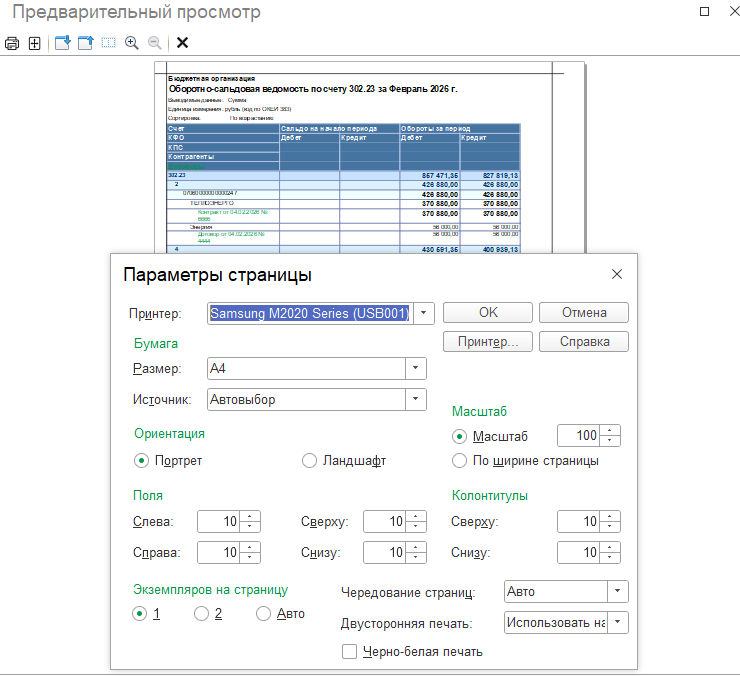Expand the Размер paper size dropdown
The image size is (740, 676).
click(x=416, y=368)
